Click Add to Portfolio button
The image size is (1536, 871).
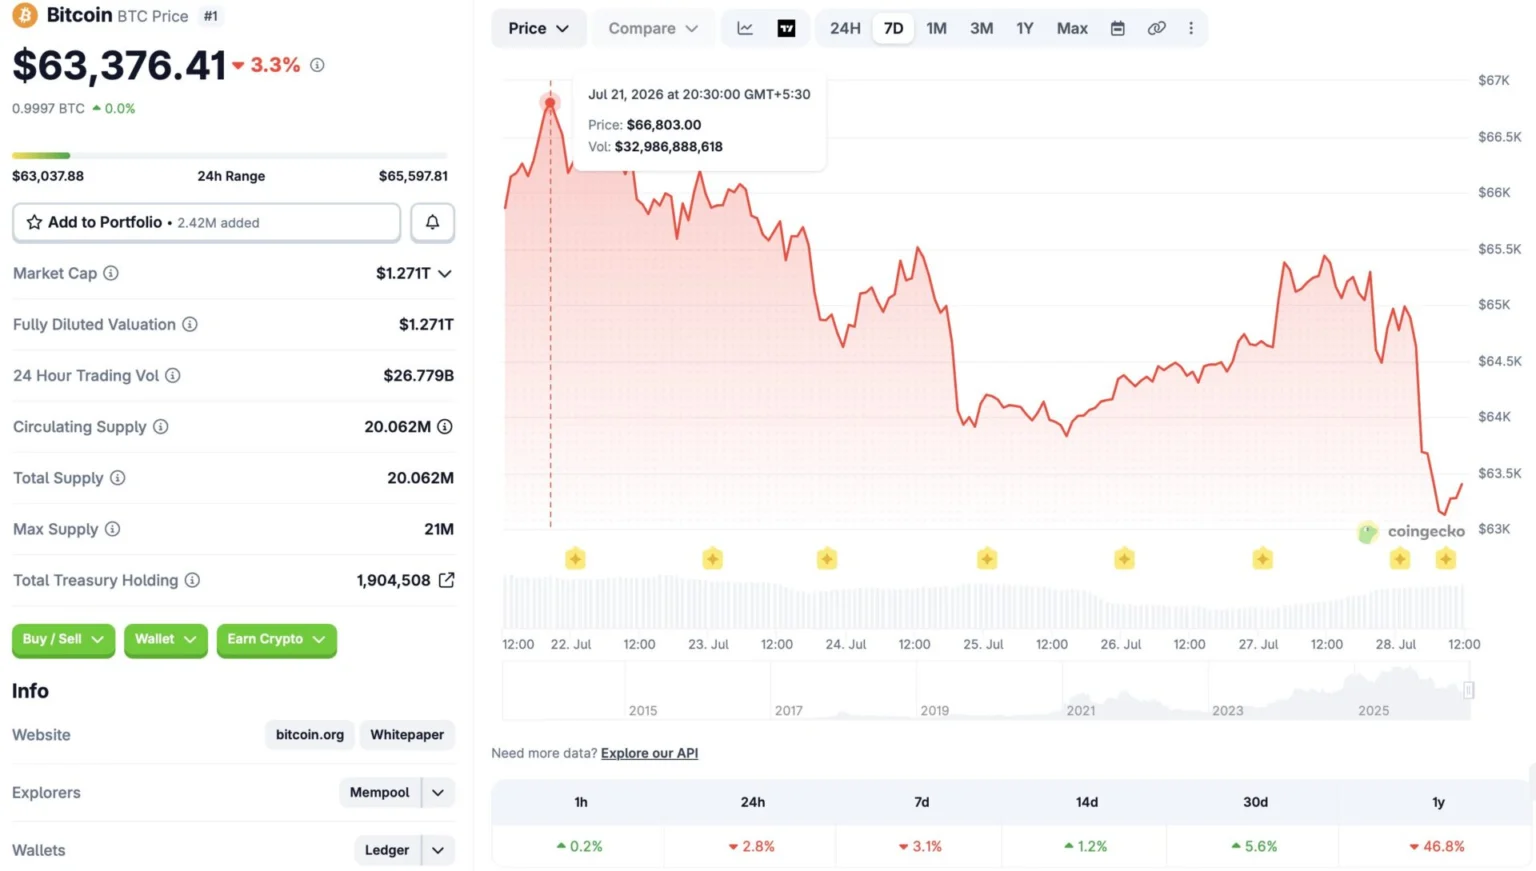207,222
